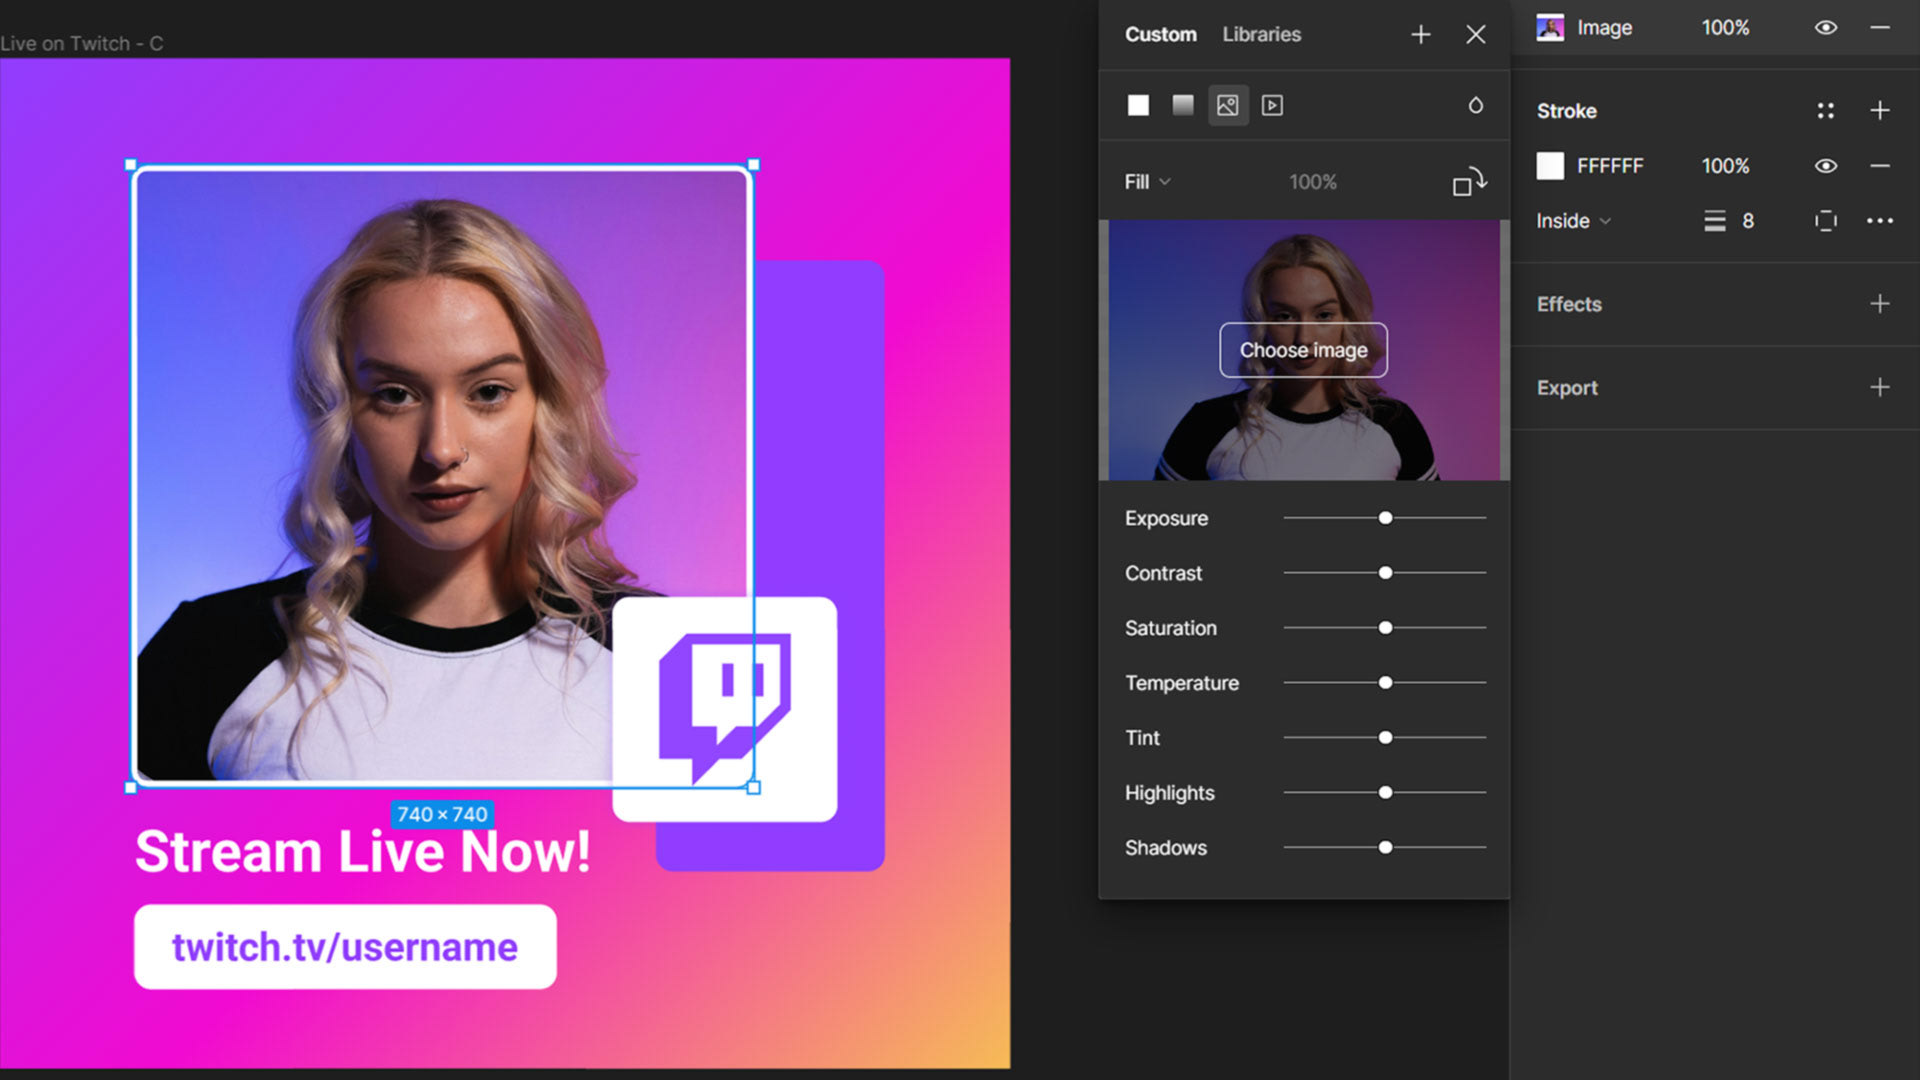Click the Export section heading
This screenshot has width=1920, height=1080.
pos(1567,387)
